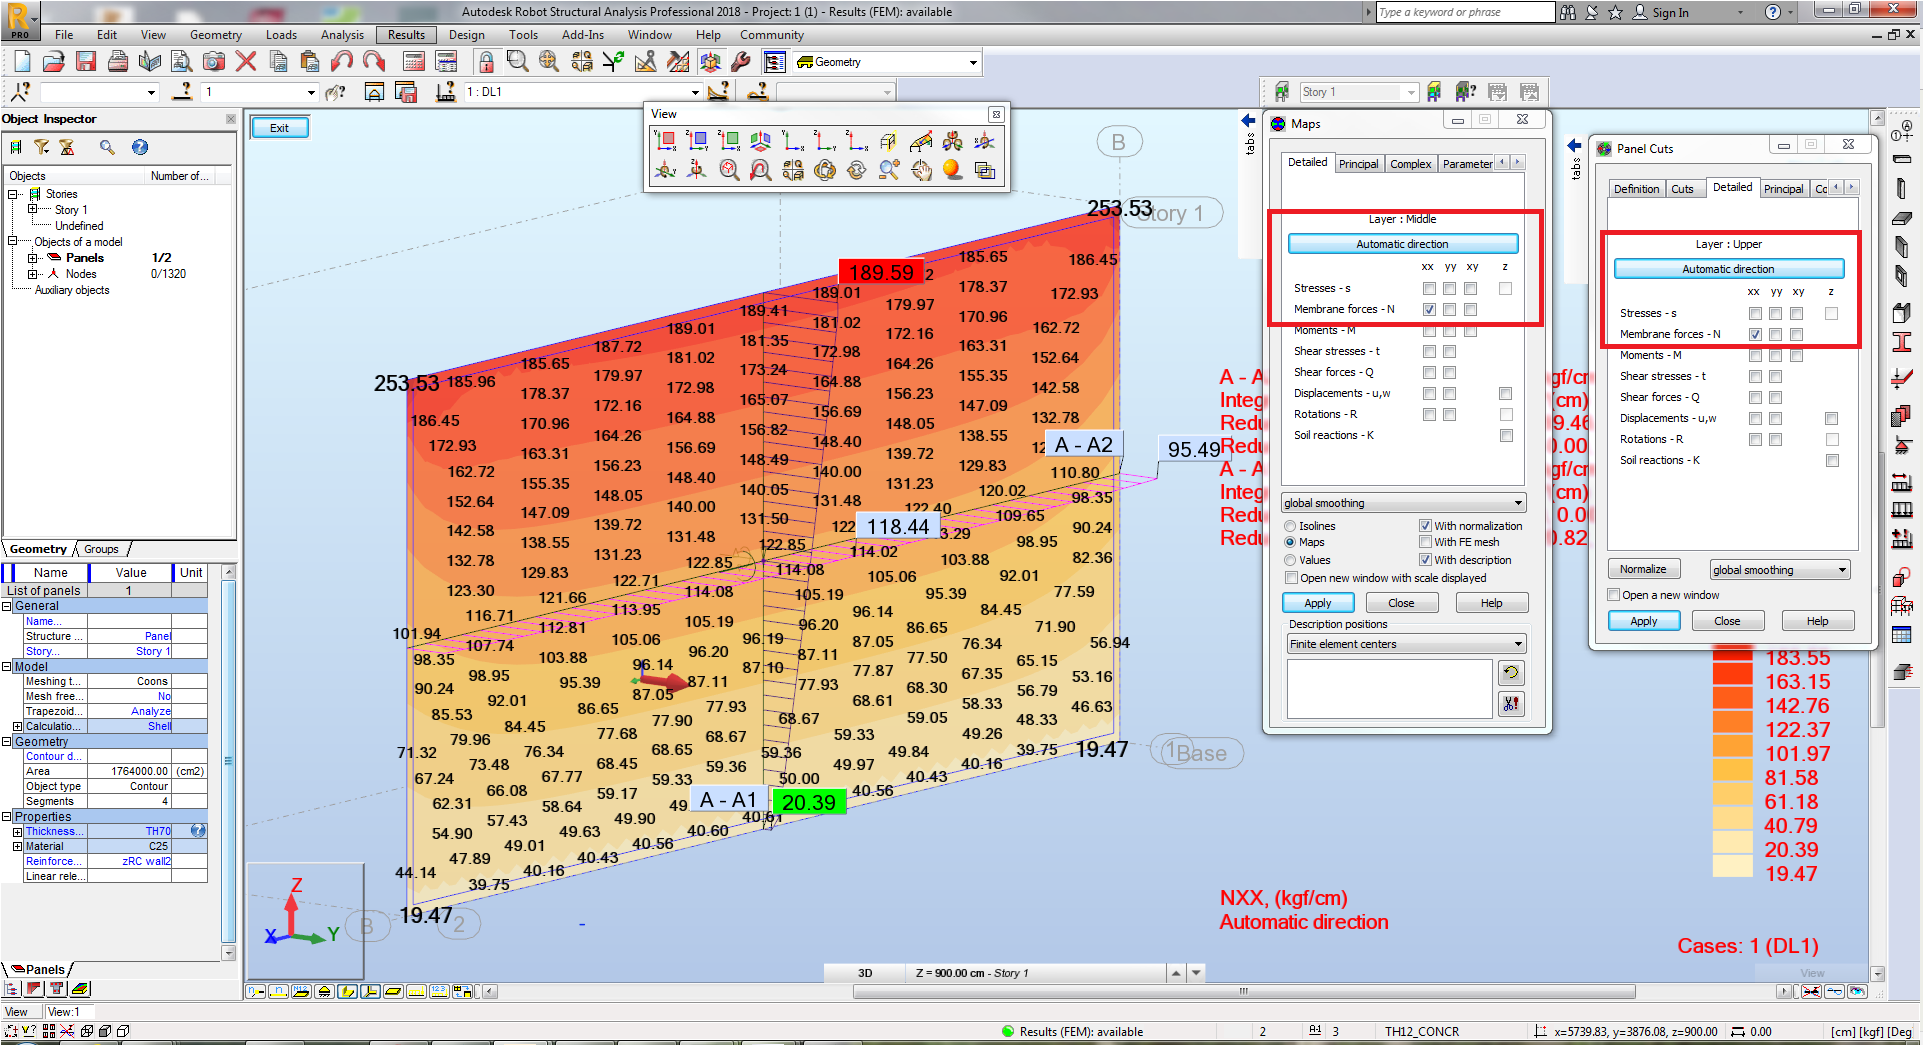Image resolution: width=1924 pixels, height=1046 pixels.
Task: Click the orange sphere shading icon
Action: point(952,170)
